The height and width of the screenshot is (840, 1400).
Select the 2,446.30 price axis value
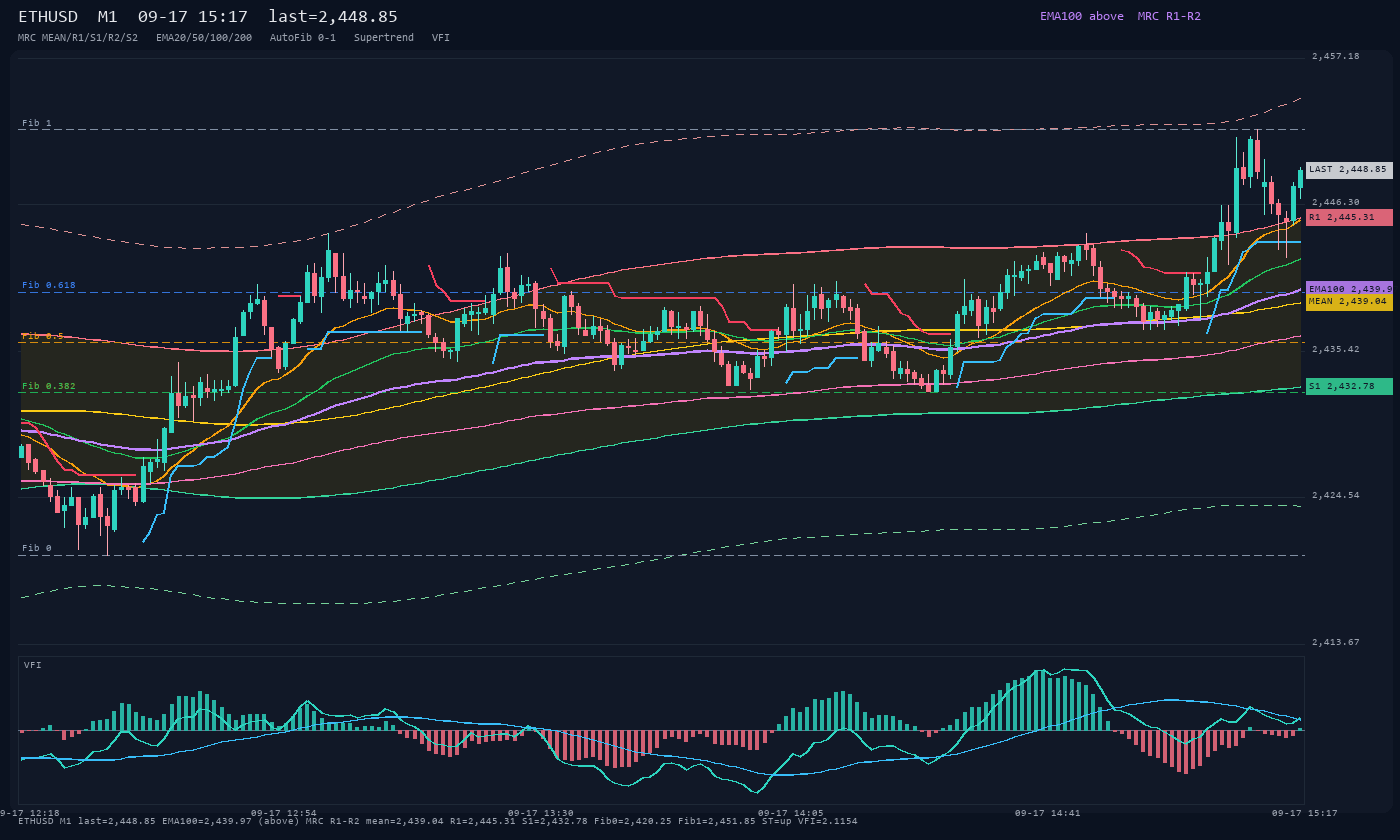click(x=1336, y=202)
